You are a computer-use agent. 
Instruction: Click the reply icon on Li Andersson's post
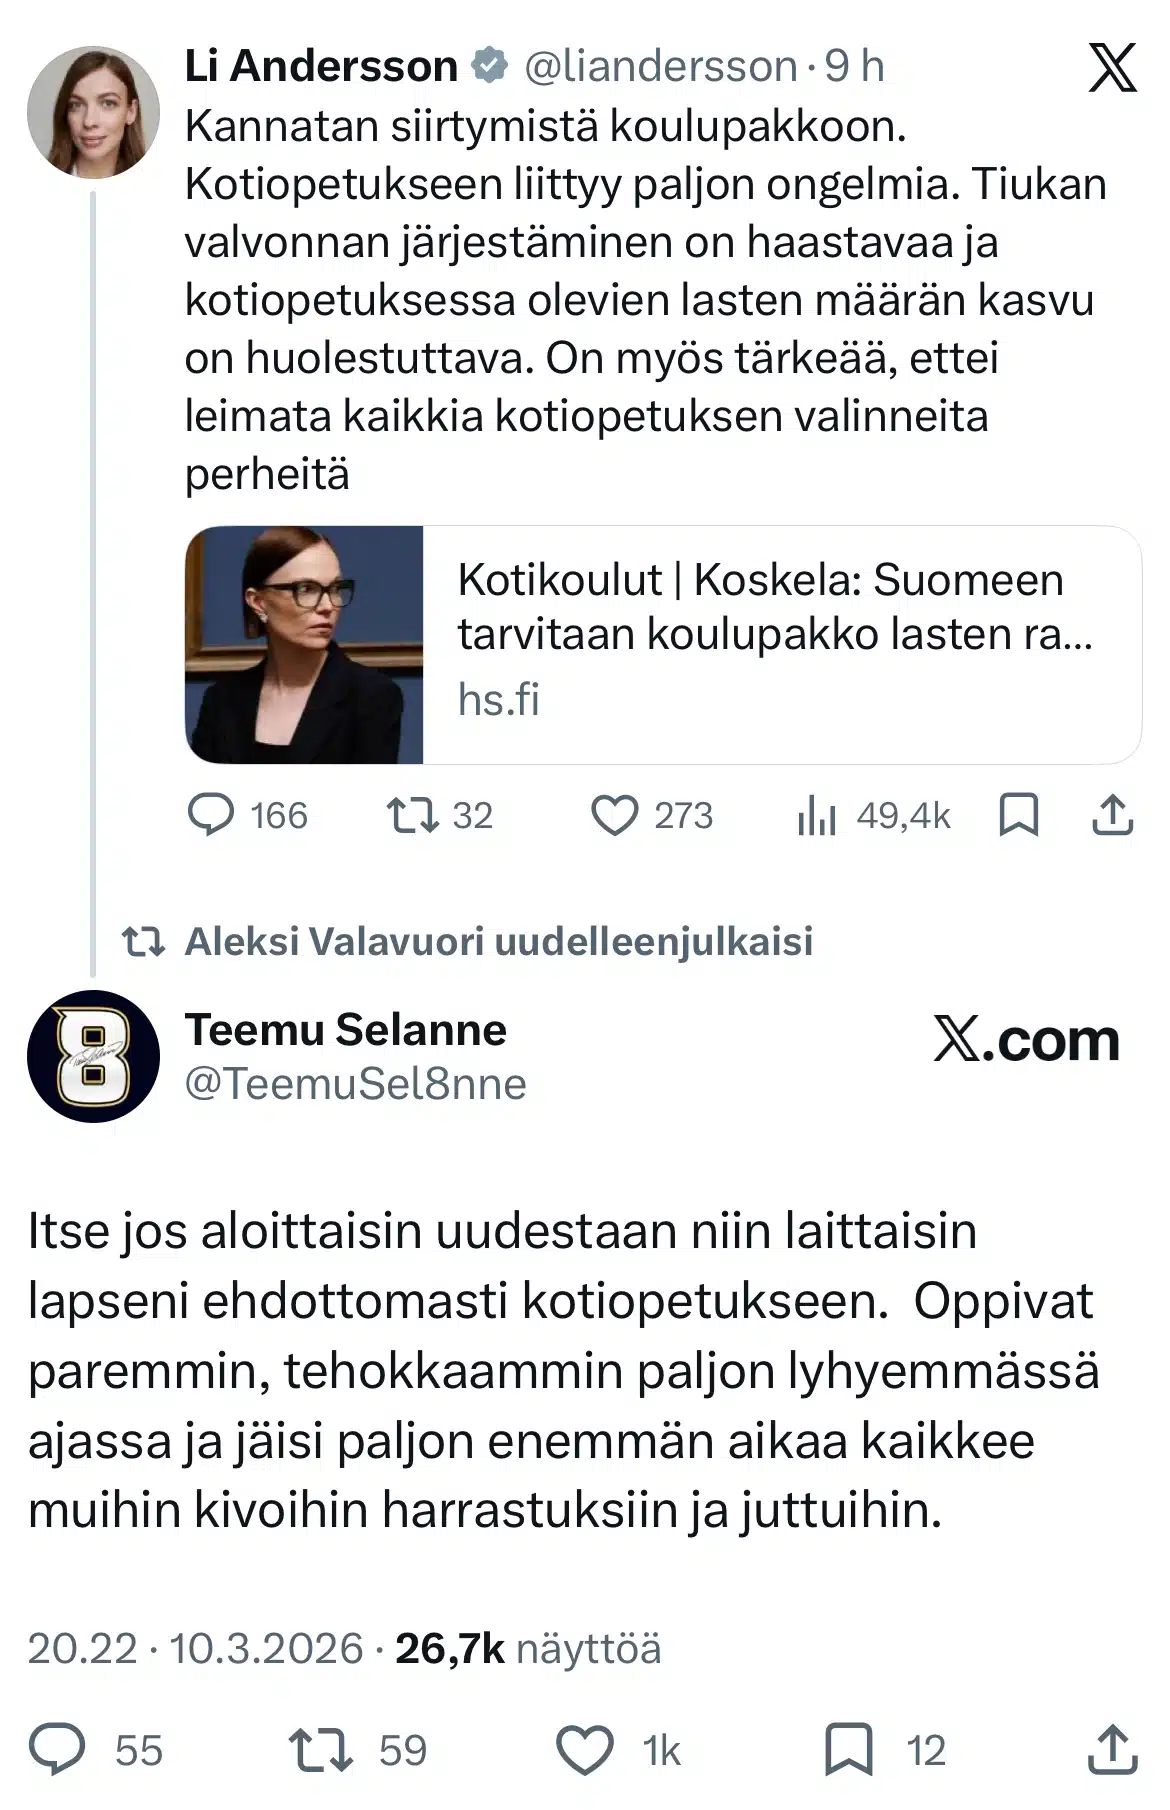(x=211, y=815)
